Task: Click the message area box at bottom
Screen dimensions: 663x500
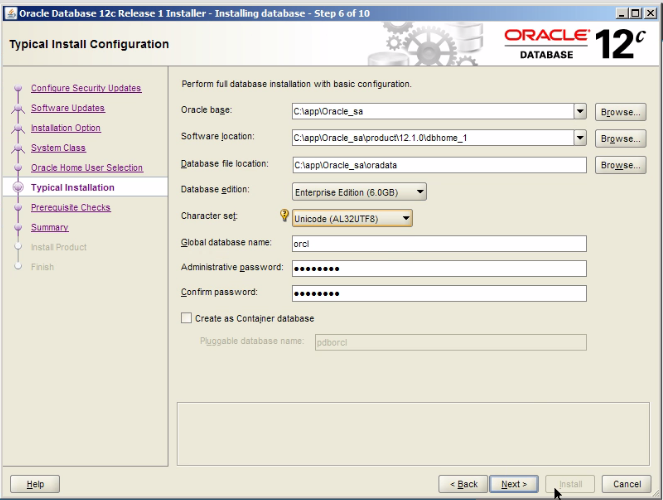Action: click(413, 434)
